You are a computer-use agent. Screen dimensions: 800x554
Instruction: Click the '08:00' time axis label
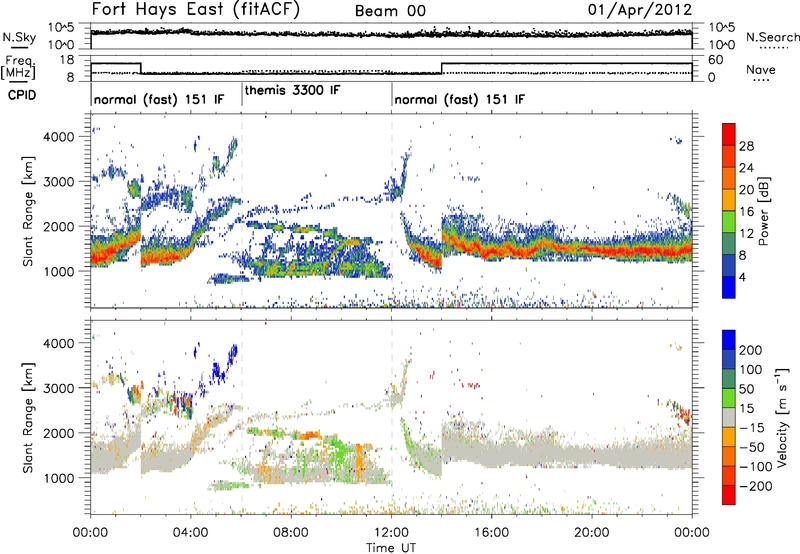291,533
